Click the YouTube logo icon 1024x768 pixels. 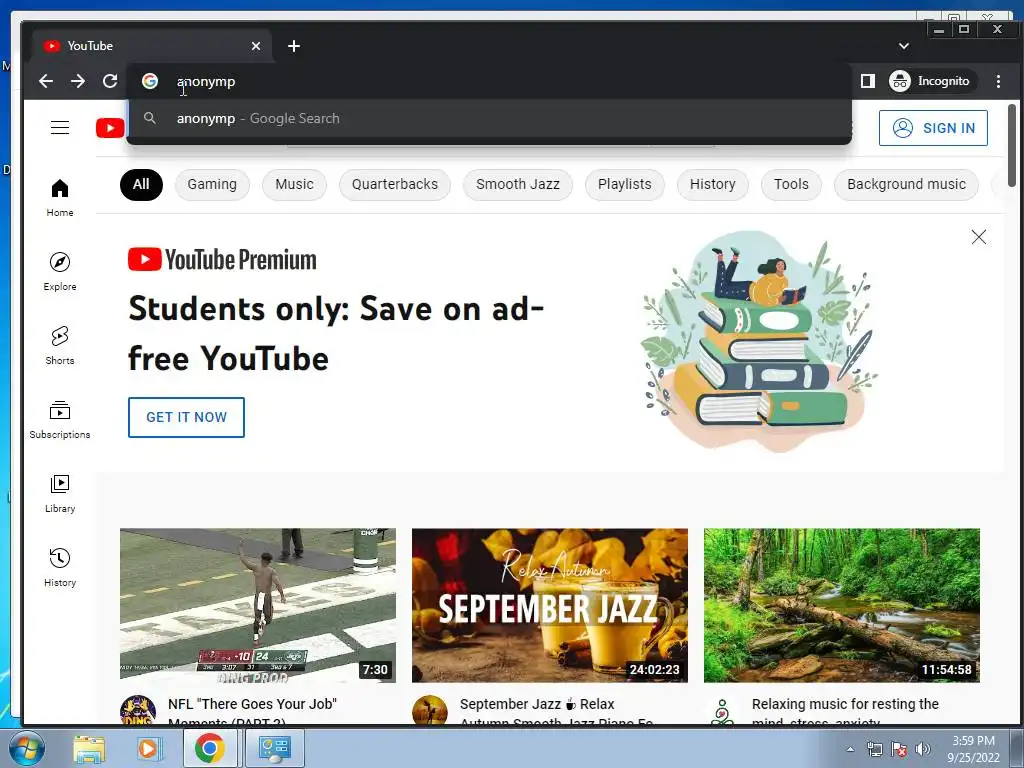click(110, 128)
